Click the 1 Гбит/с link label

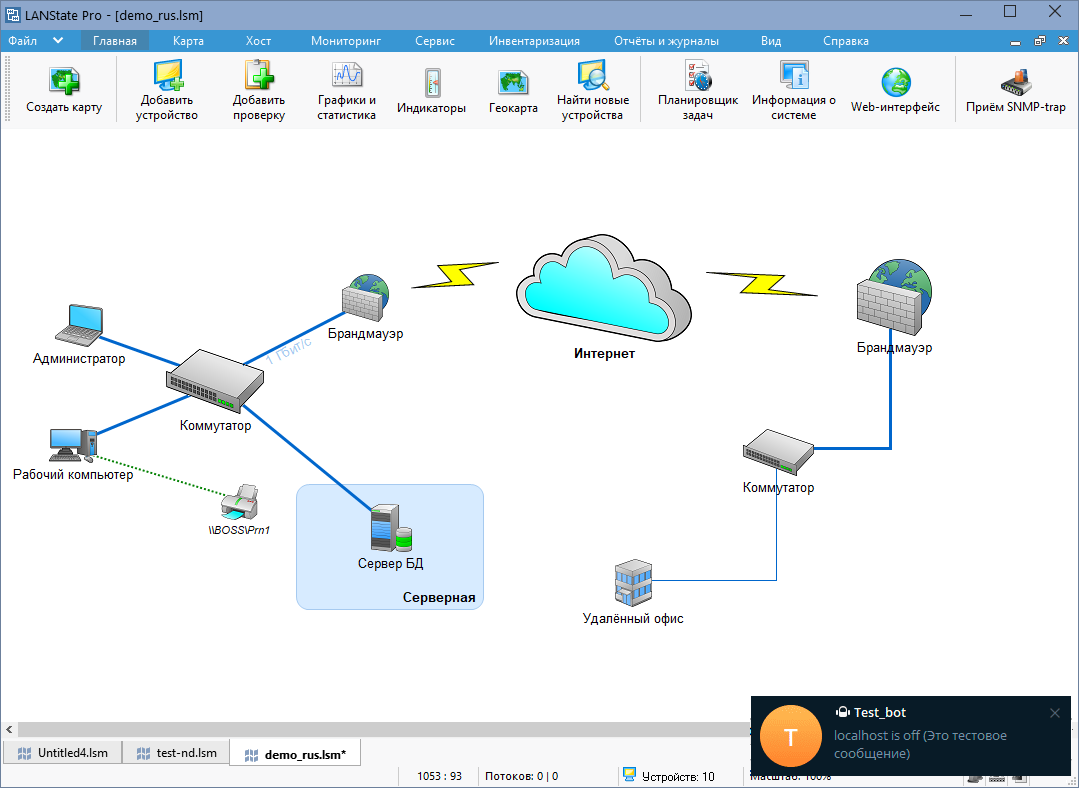point(289,350)
